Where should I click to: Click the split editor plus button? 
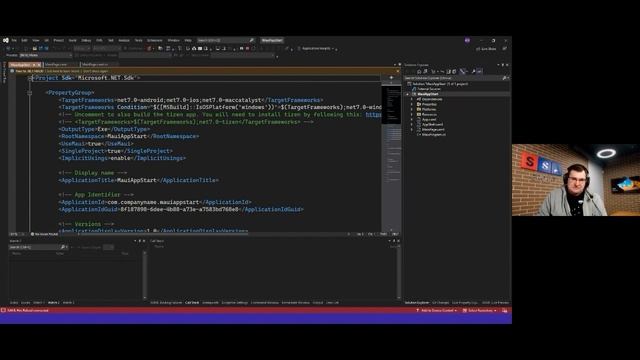point(391,78)
